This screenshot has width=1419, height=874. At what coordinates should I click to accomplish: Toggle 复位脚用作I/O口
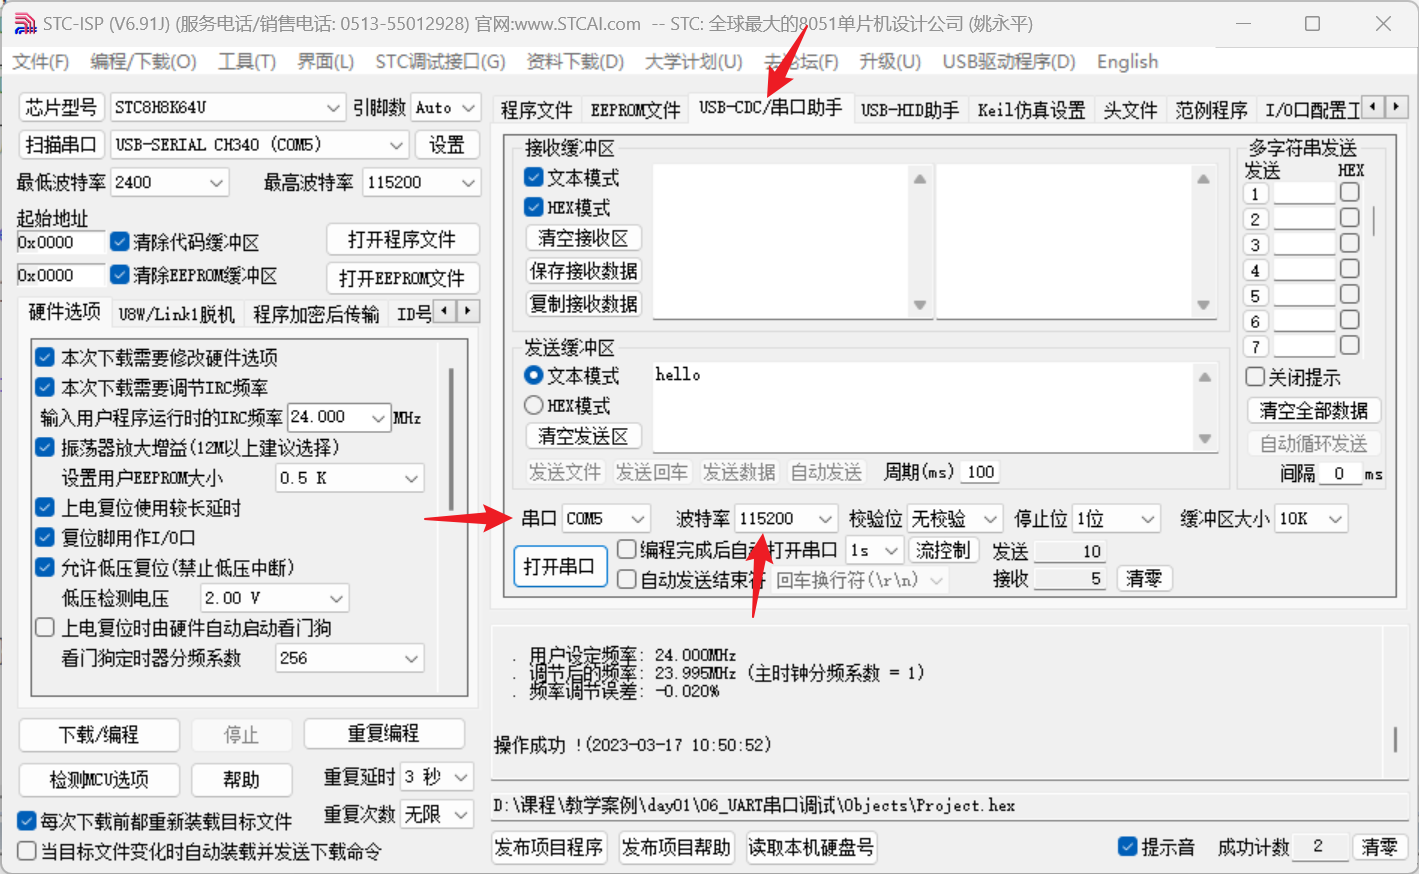tap(45, 537)
